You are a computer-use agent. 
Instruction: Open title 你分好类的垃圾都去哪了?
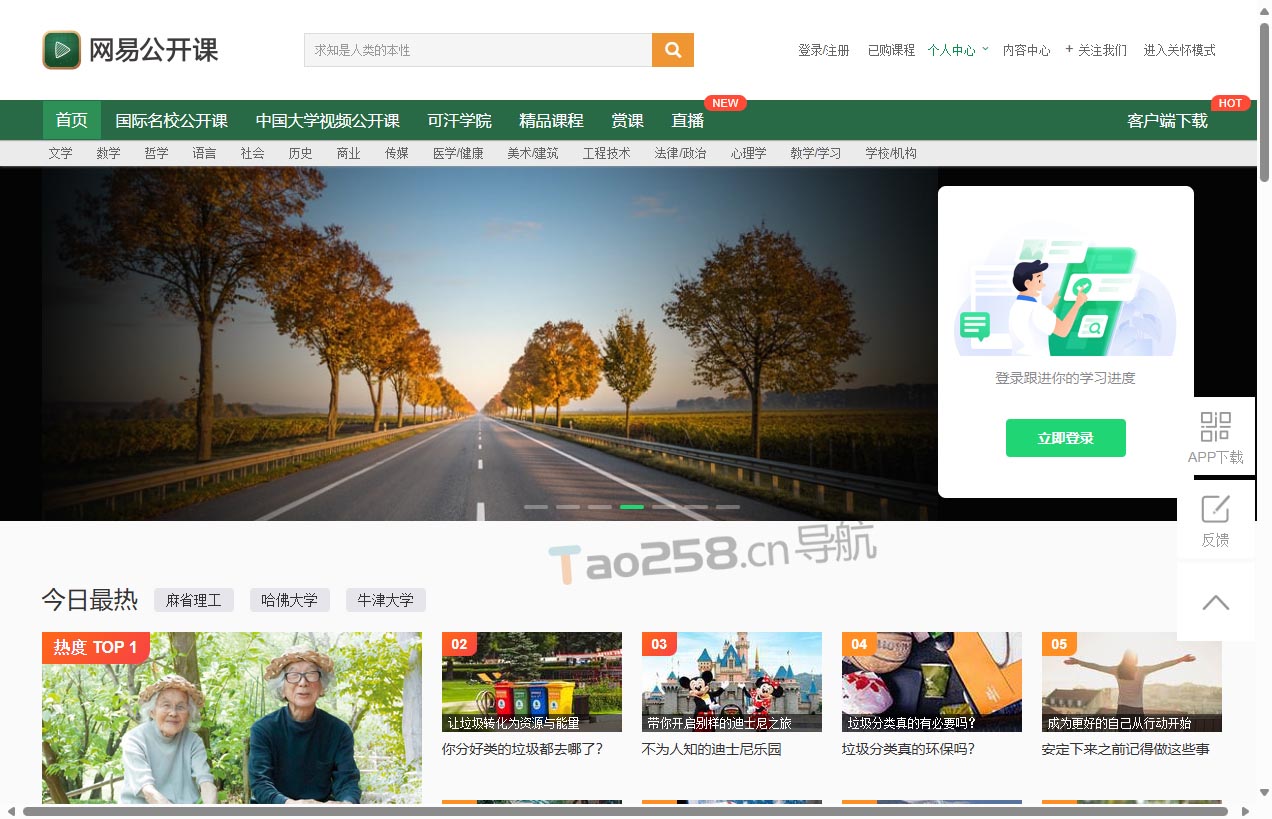(x=523, y=749)
